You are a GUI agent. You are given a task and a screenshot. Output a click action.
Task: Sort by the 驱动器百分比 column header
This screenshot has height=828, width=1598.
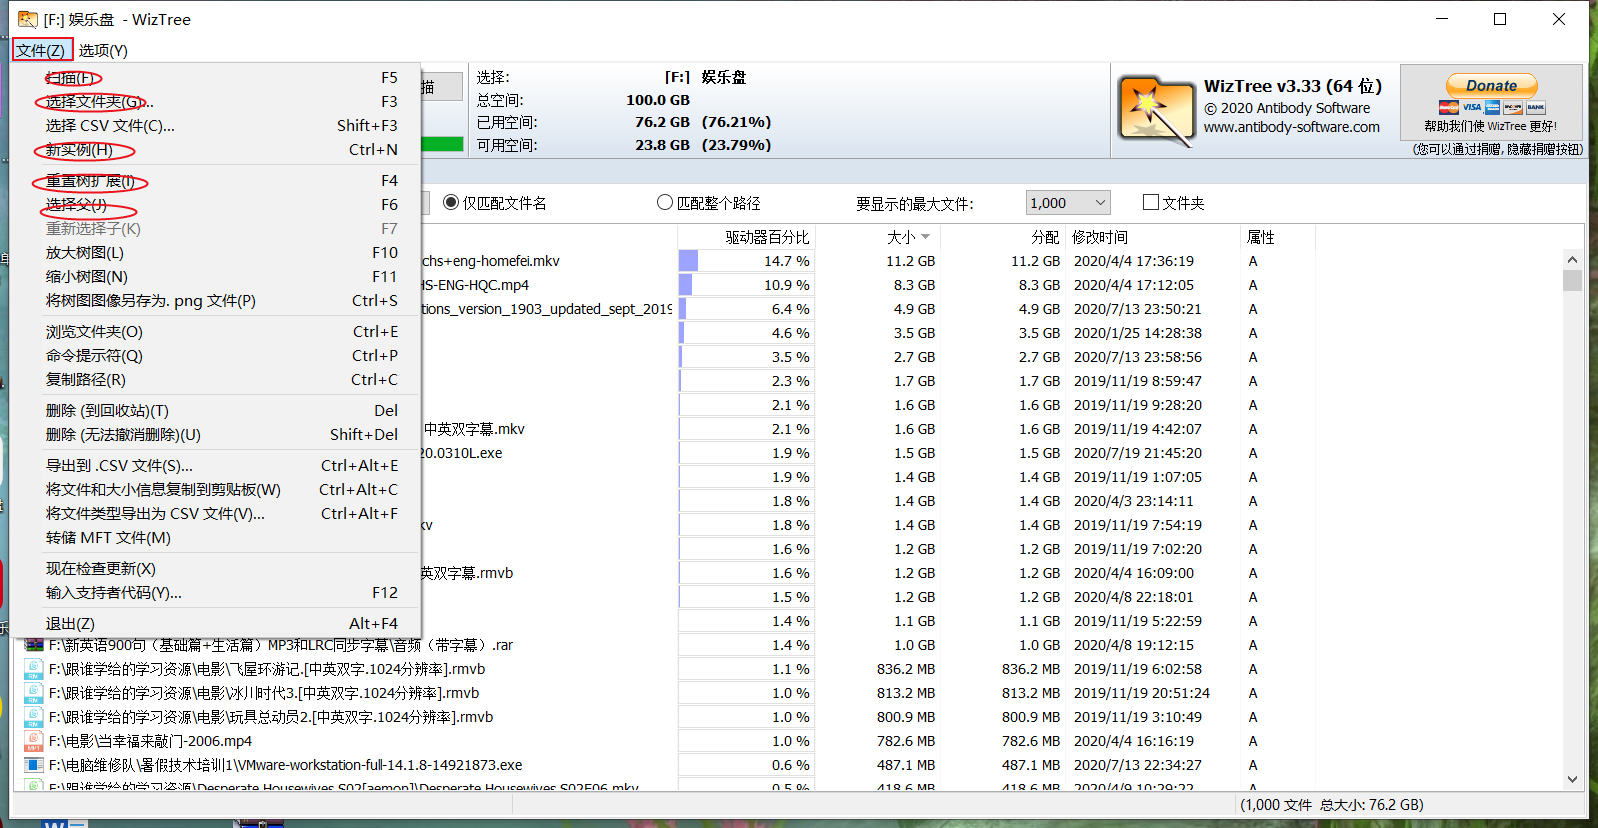tap(747, 237)
